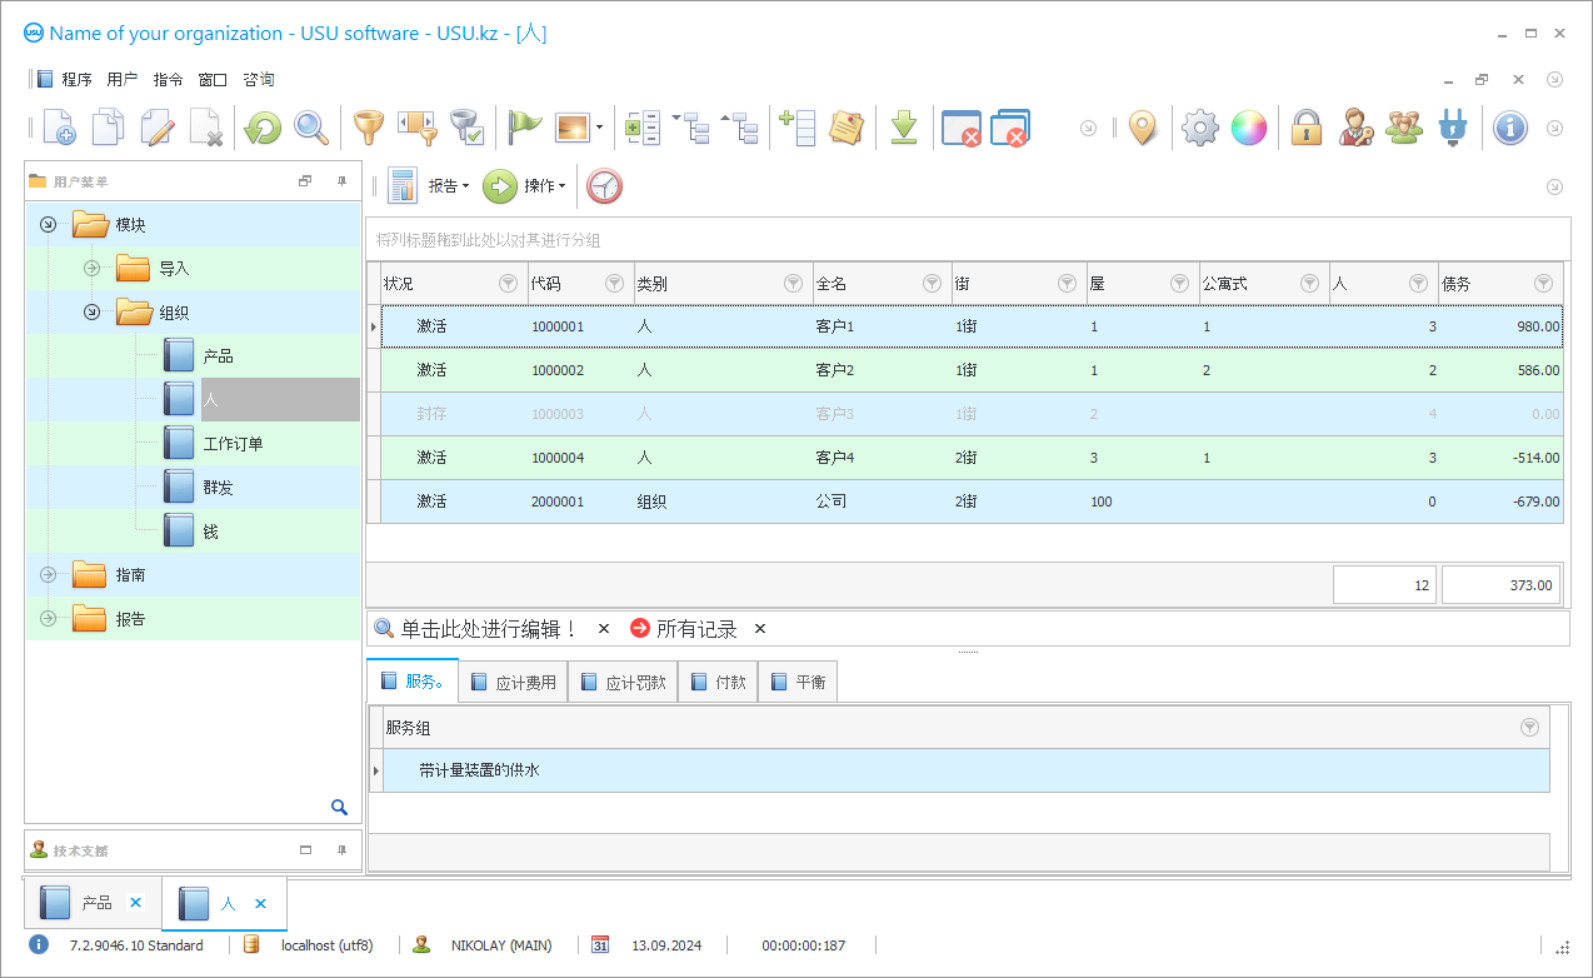Expand the 导入 tree folder
Screen dimensions: 1593x978
pos(91,268)
